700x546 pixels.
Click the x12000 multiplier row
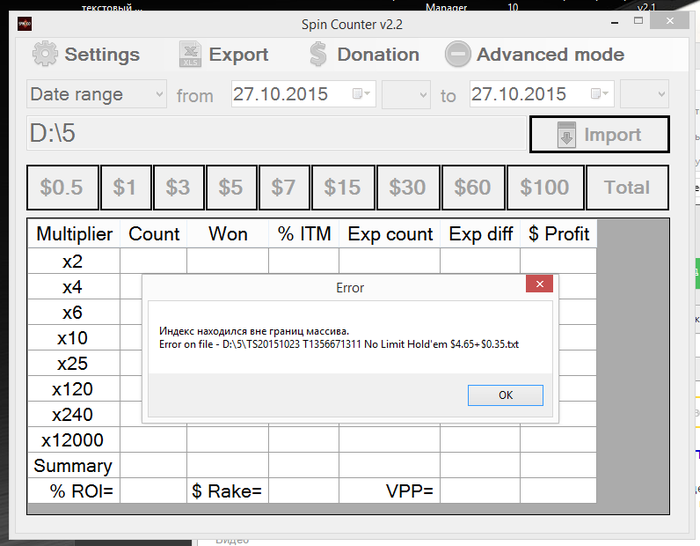pos(72,440)
